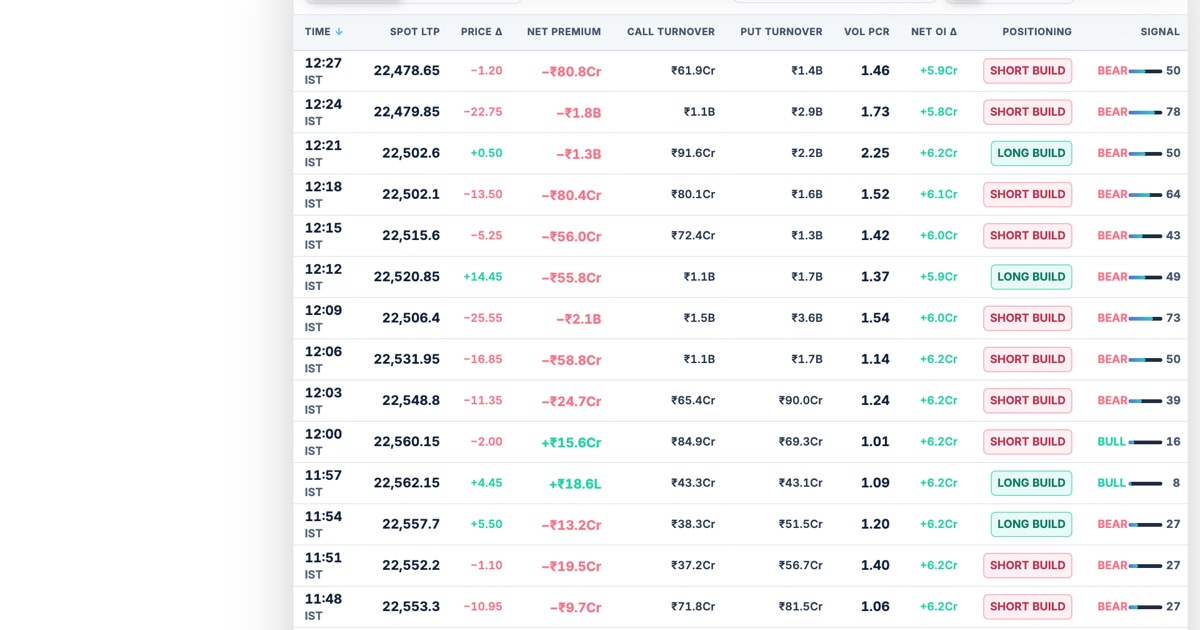1200x630 pixels.
Task: Click LONG BUILD badge in 11:54 row
Action: (x=1031, y=524)
